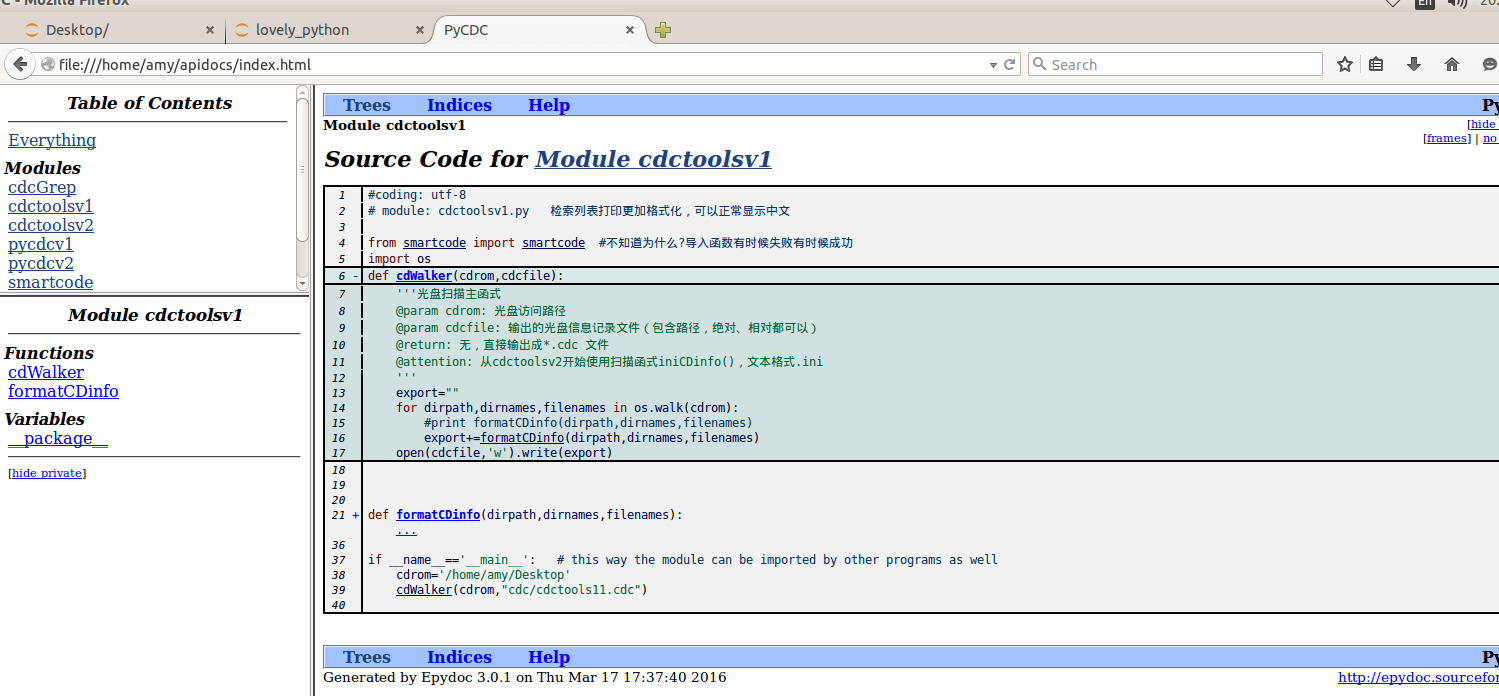Open the URL history dropdown arrow
This screenshot has height=696, width=1499.
(x=992, y=65)
